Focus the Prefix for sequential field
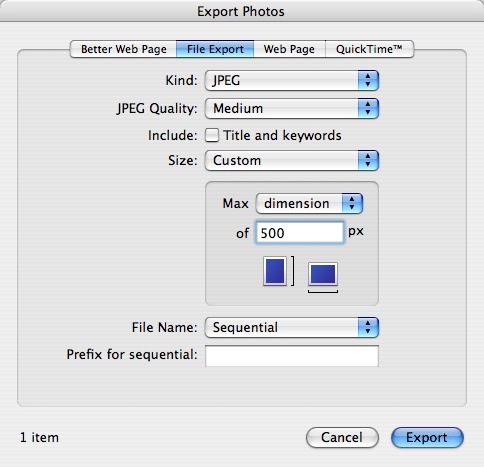 [x=292, y=356]
